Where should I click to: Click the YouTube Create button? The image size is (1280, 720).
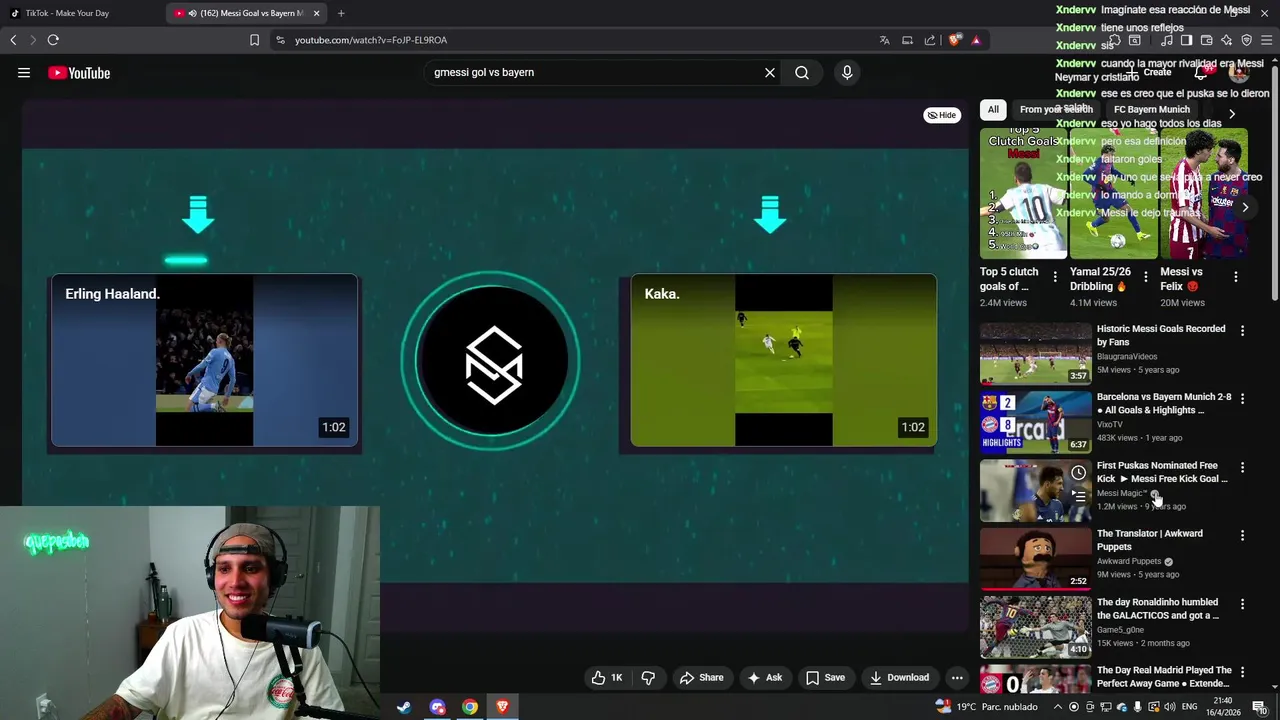(1150, 73)
